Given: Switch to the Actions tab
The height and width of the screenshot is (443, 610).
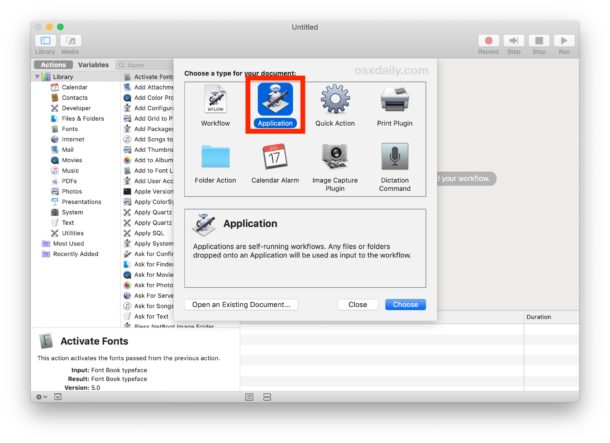Looking at the screenshot, I should click(x=53, y=64).
